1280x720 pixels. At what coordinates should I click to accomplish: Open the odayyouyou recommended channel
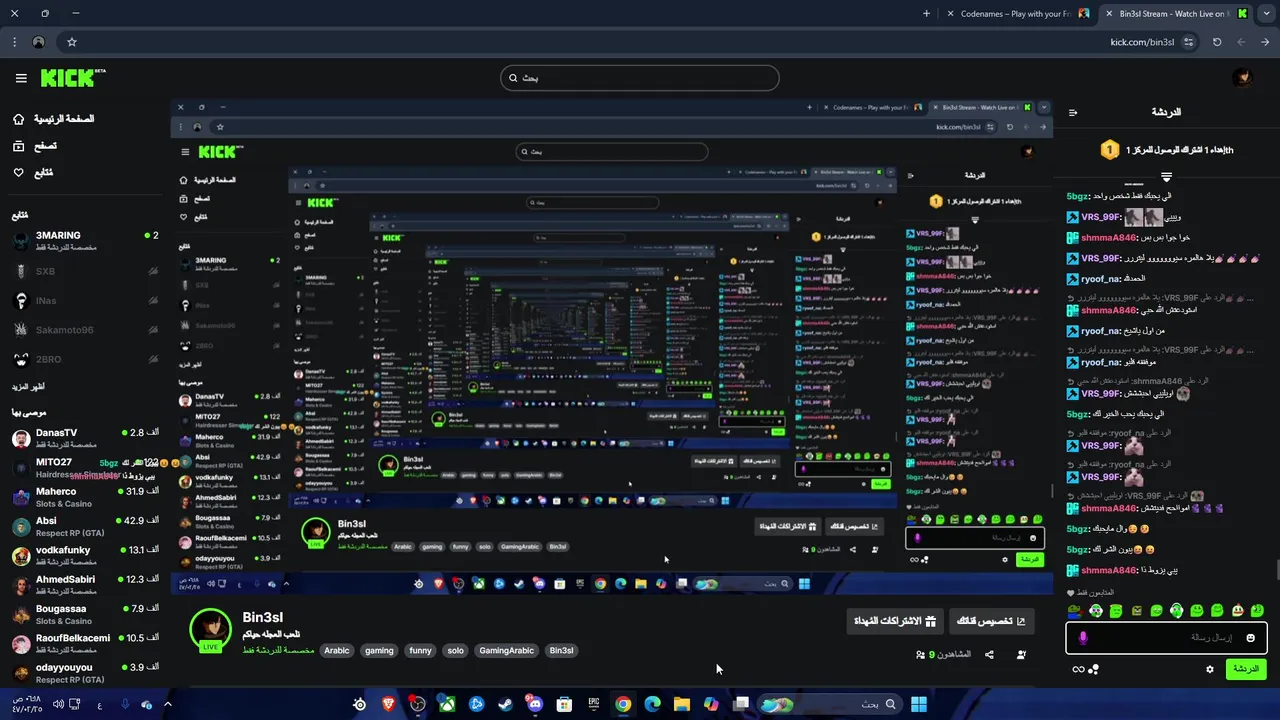tap(85, 672)
